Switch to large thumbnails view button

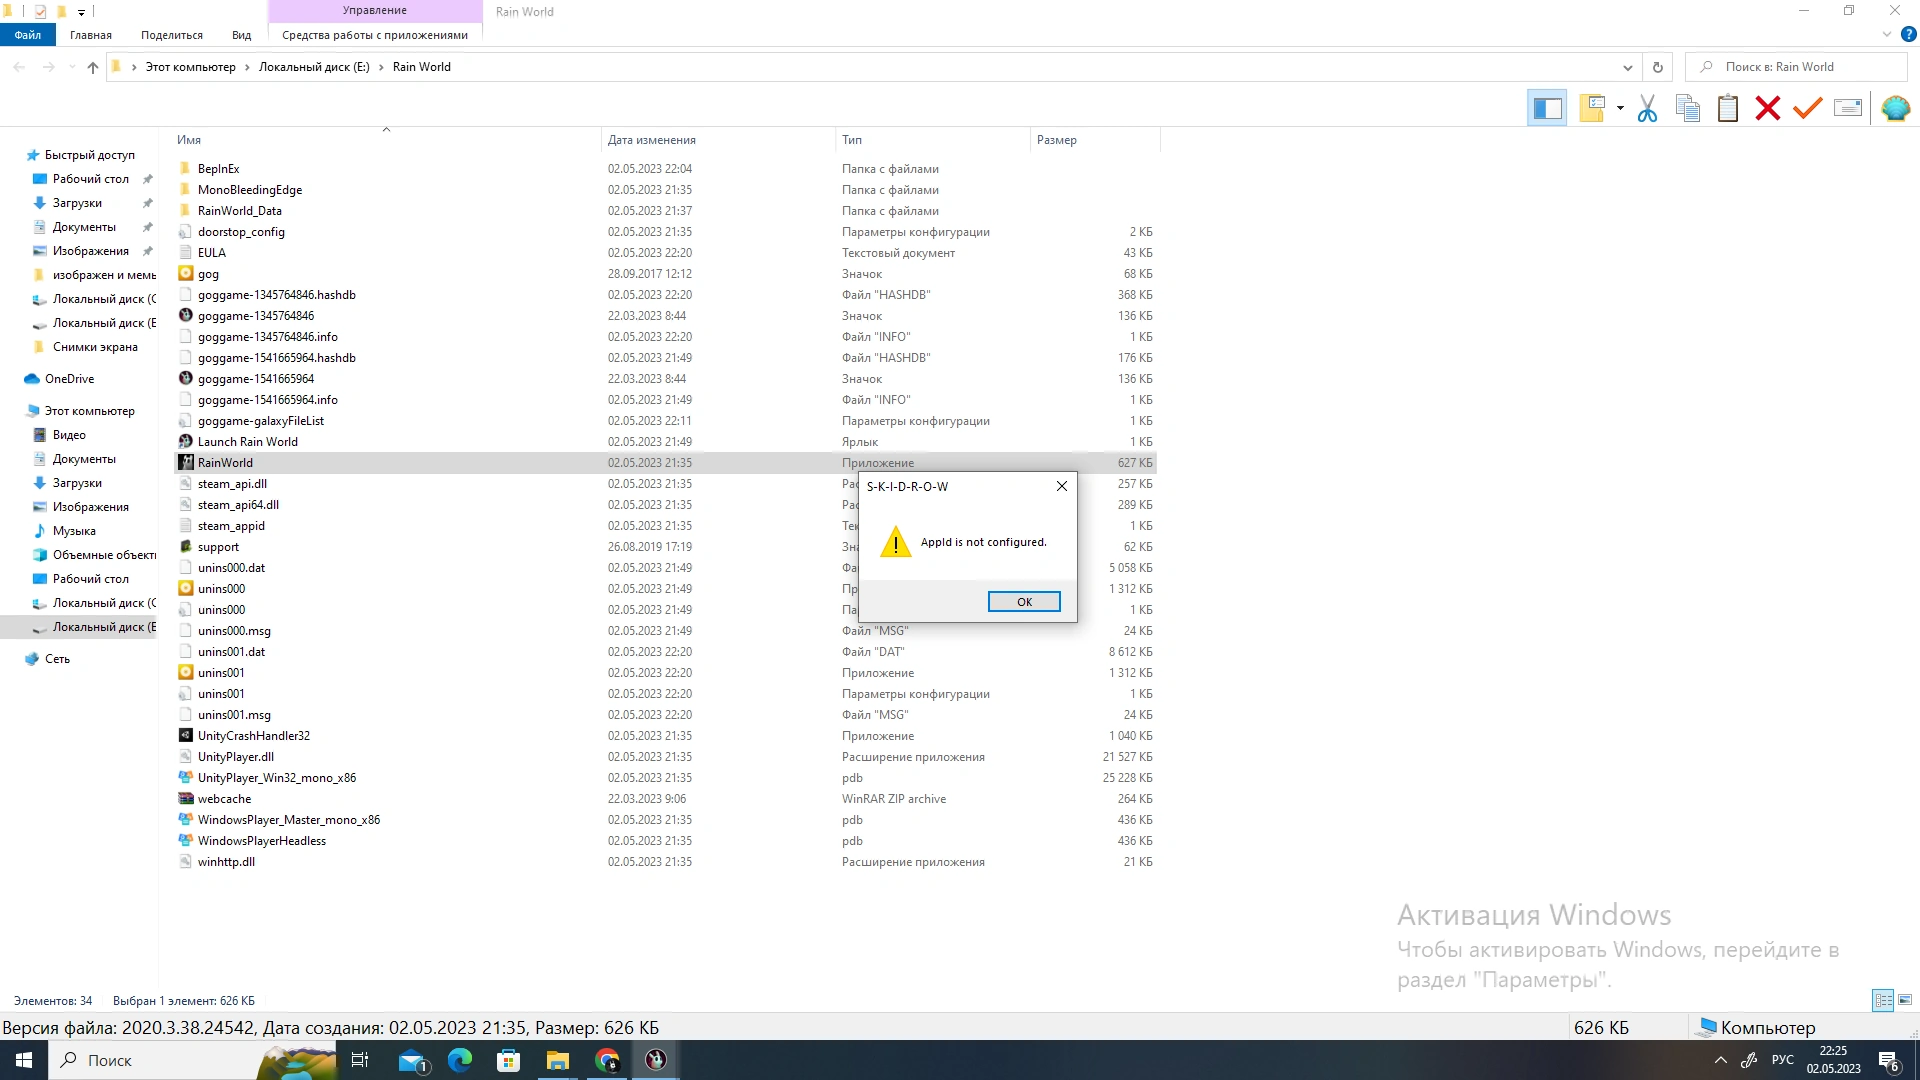pos(1905,1000)
